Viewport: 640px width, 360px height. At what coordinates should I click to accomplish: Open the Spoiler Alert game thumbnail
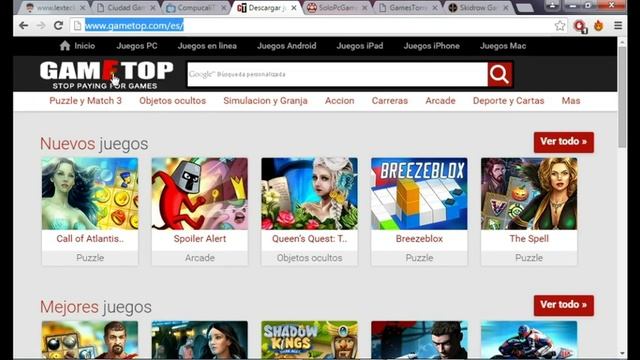tap(200, 193)
